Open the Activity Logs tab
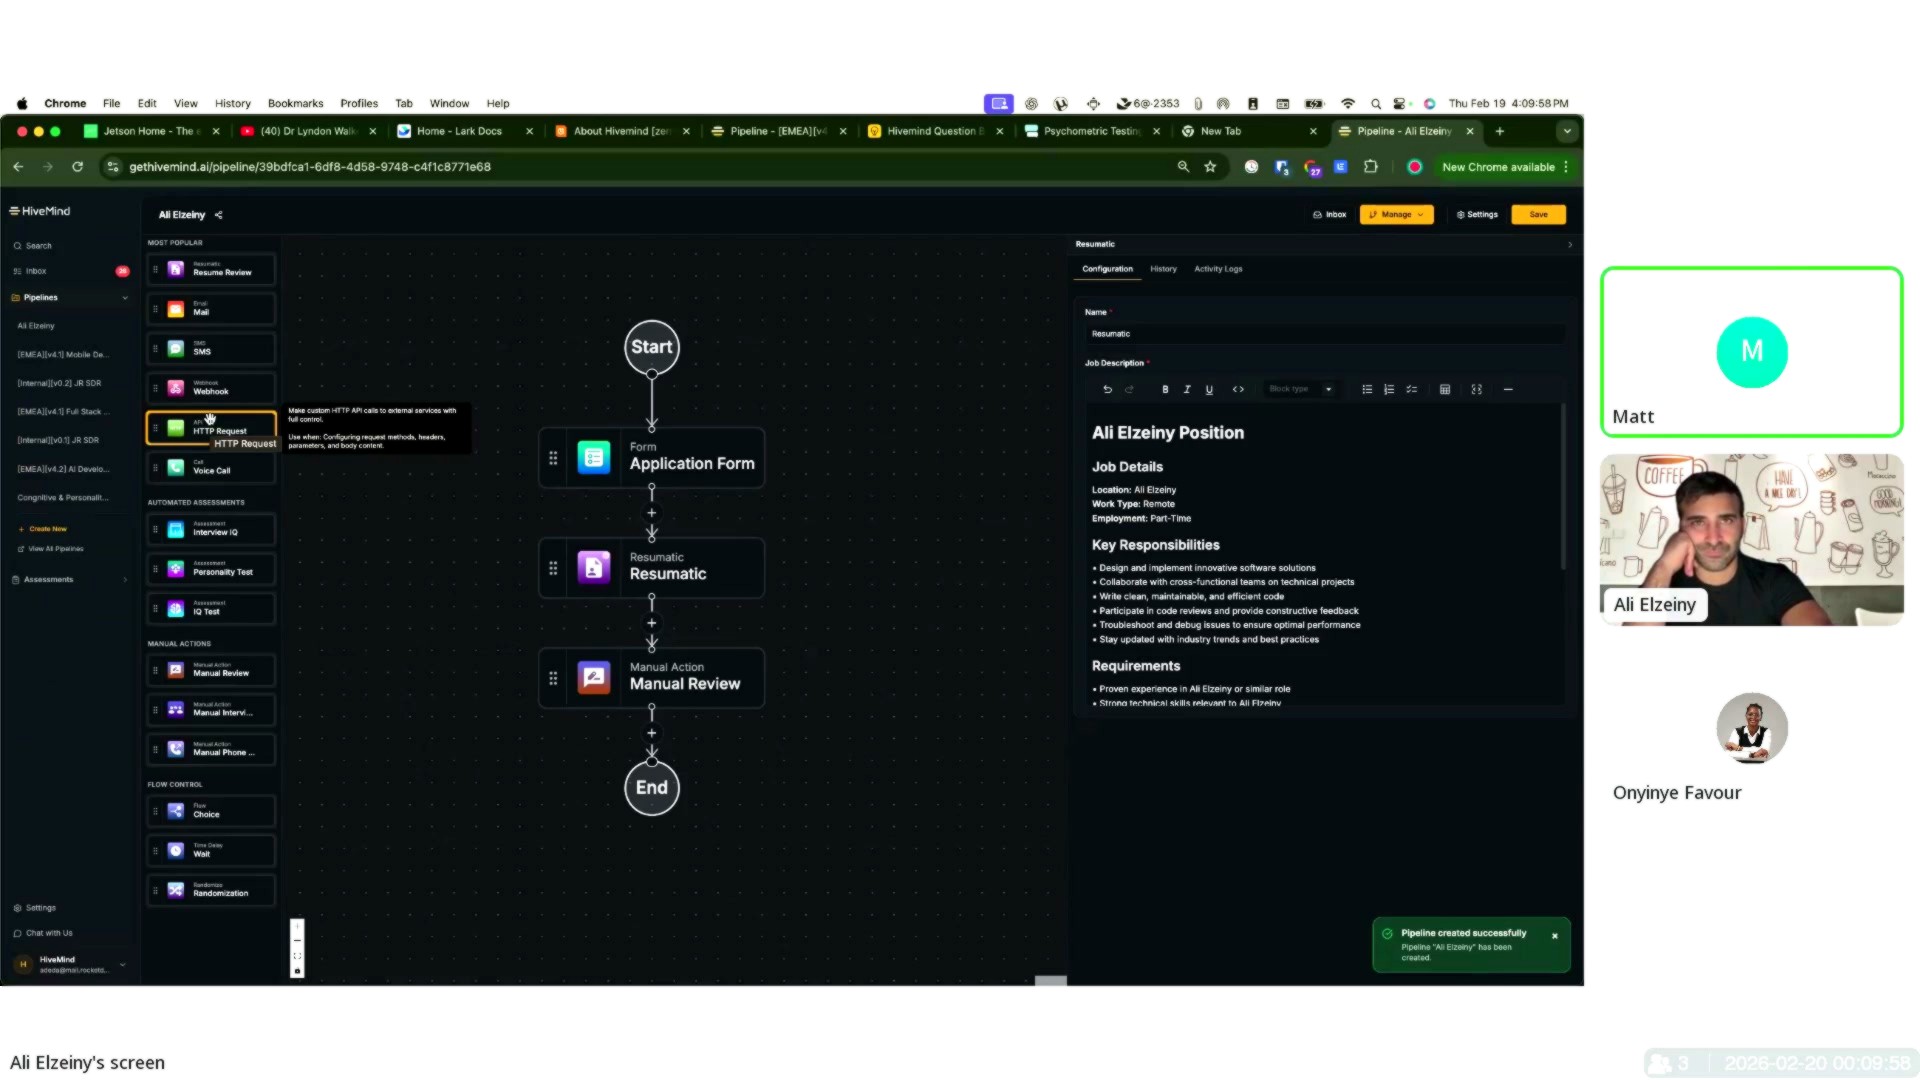This screenshot has height=1080, width=1920. (1218, 269)
